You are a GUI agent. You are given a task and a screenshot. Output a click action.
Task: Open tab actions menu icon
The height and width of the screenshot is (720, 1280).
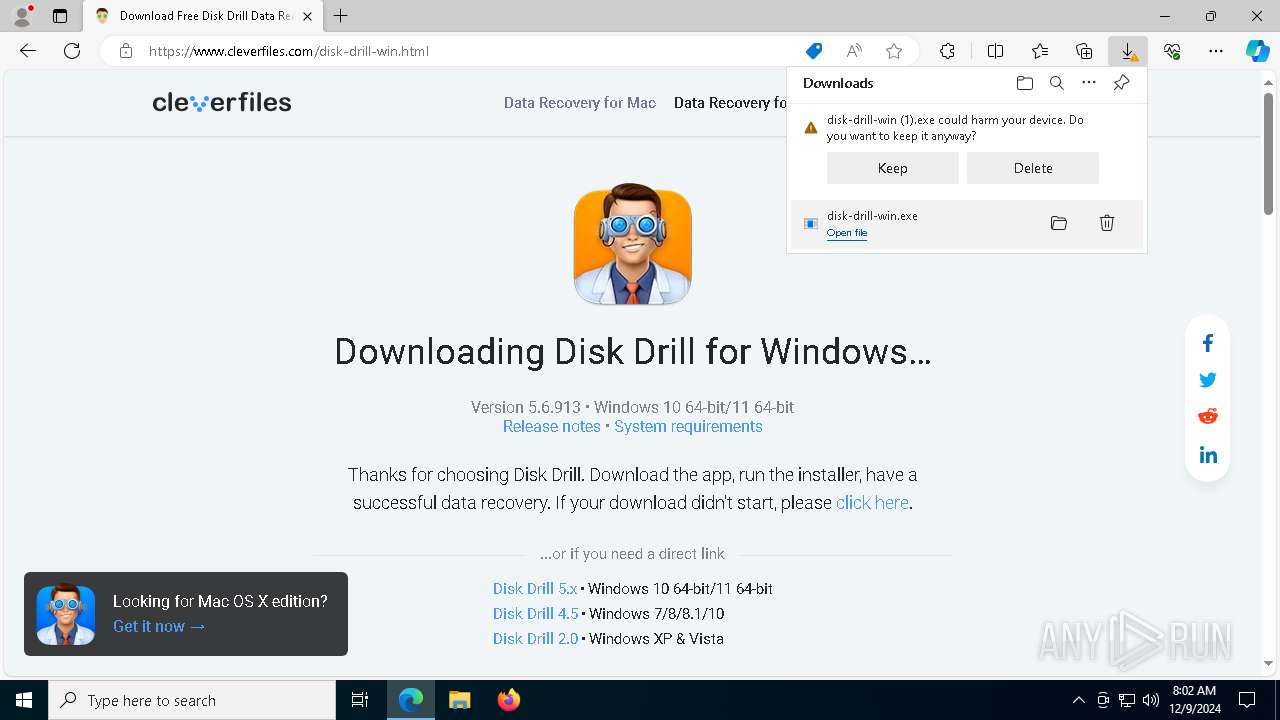pyautogui.click(x=60, y=16)
